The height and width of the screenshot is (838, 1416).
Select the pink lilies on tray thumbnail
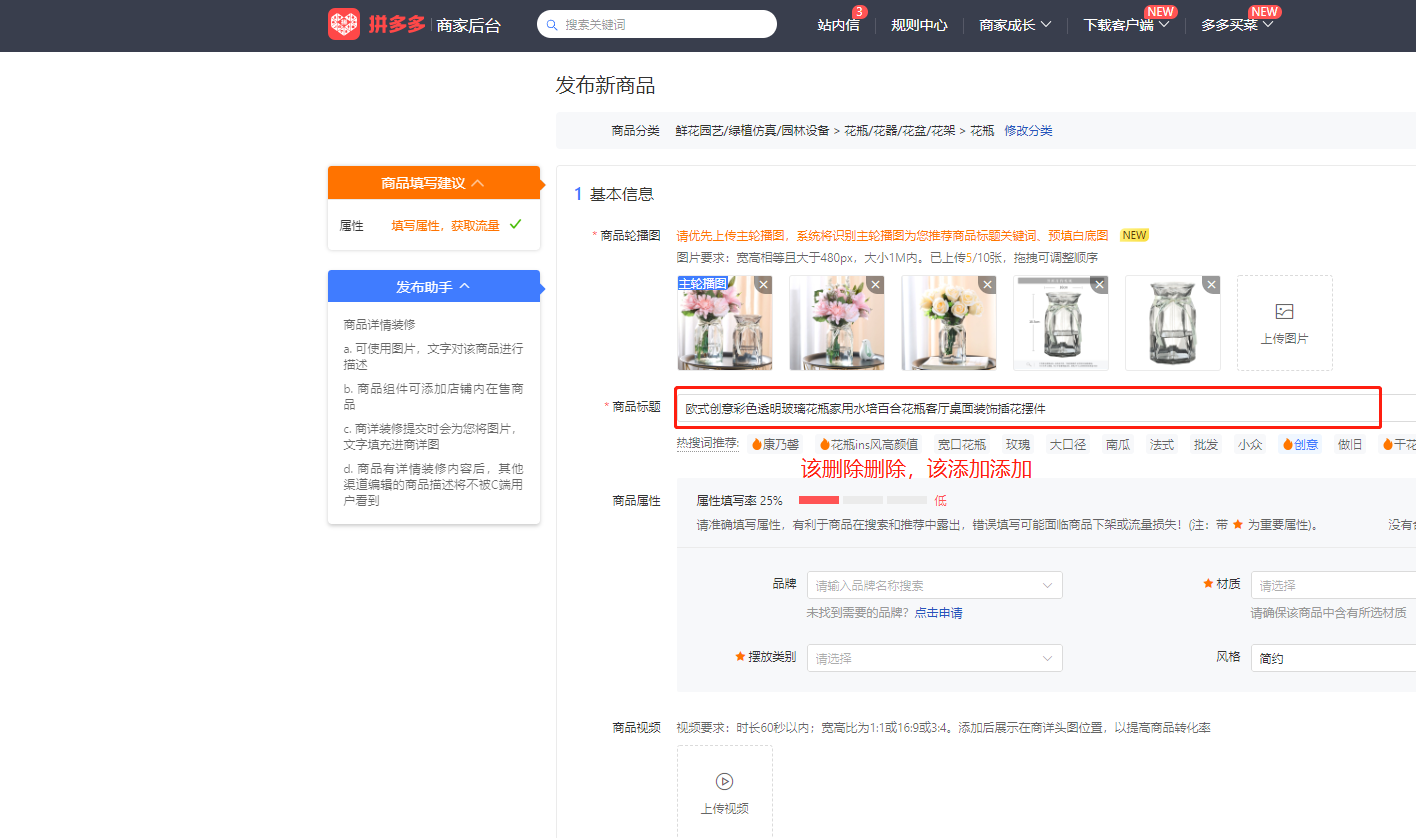point(837,323)
